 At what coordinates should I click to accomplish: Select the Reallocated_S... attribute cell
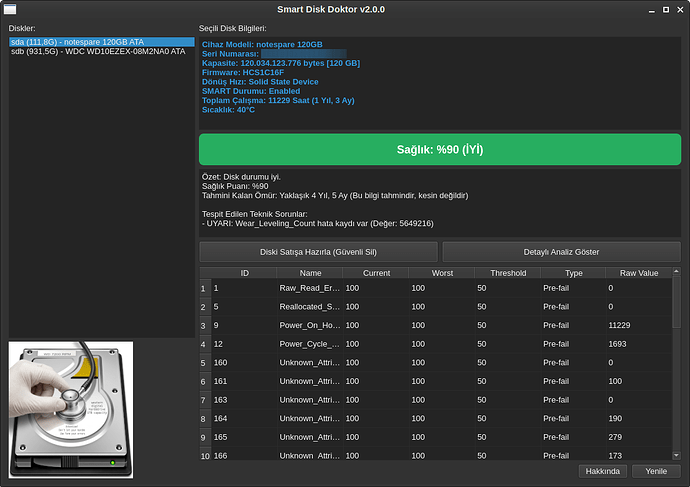310,306
